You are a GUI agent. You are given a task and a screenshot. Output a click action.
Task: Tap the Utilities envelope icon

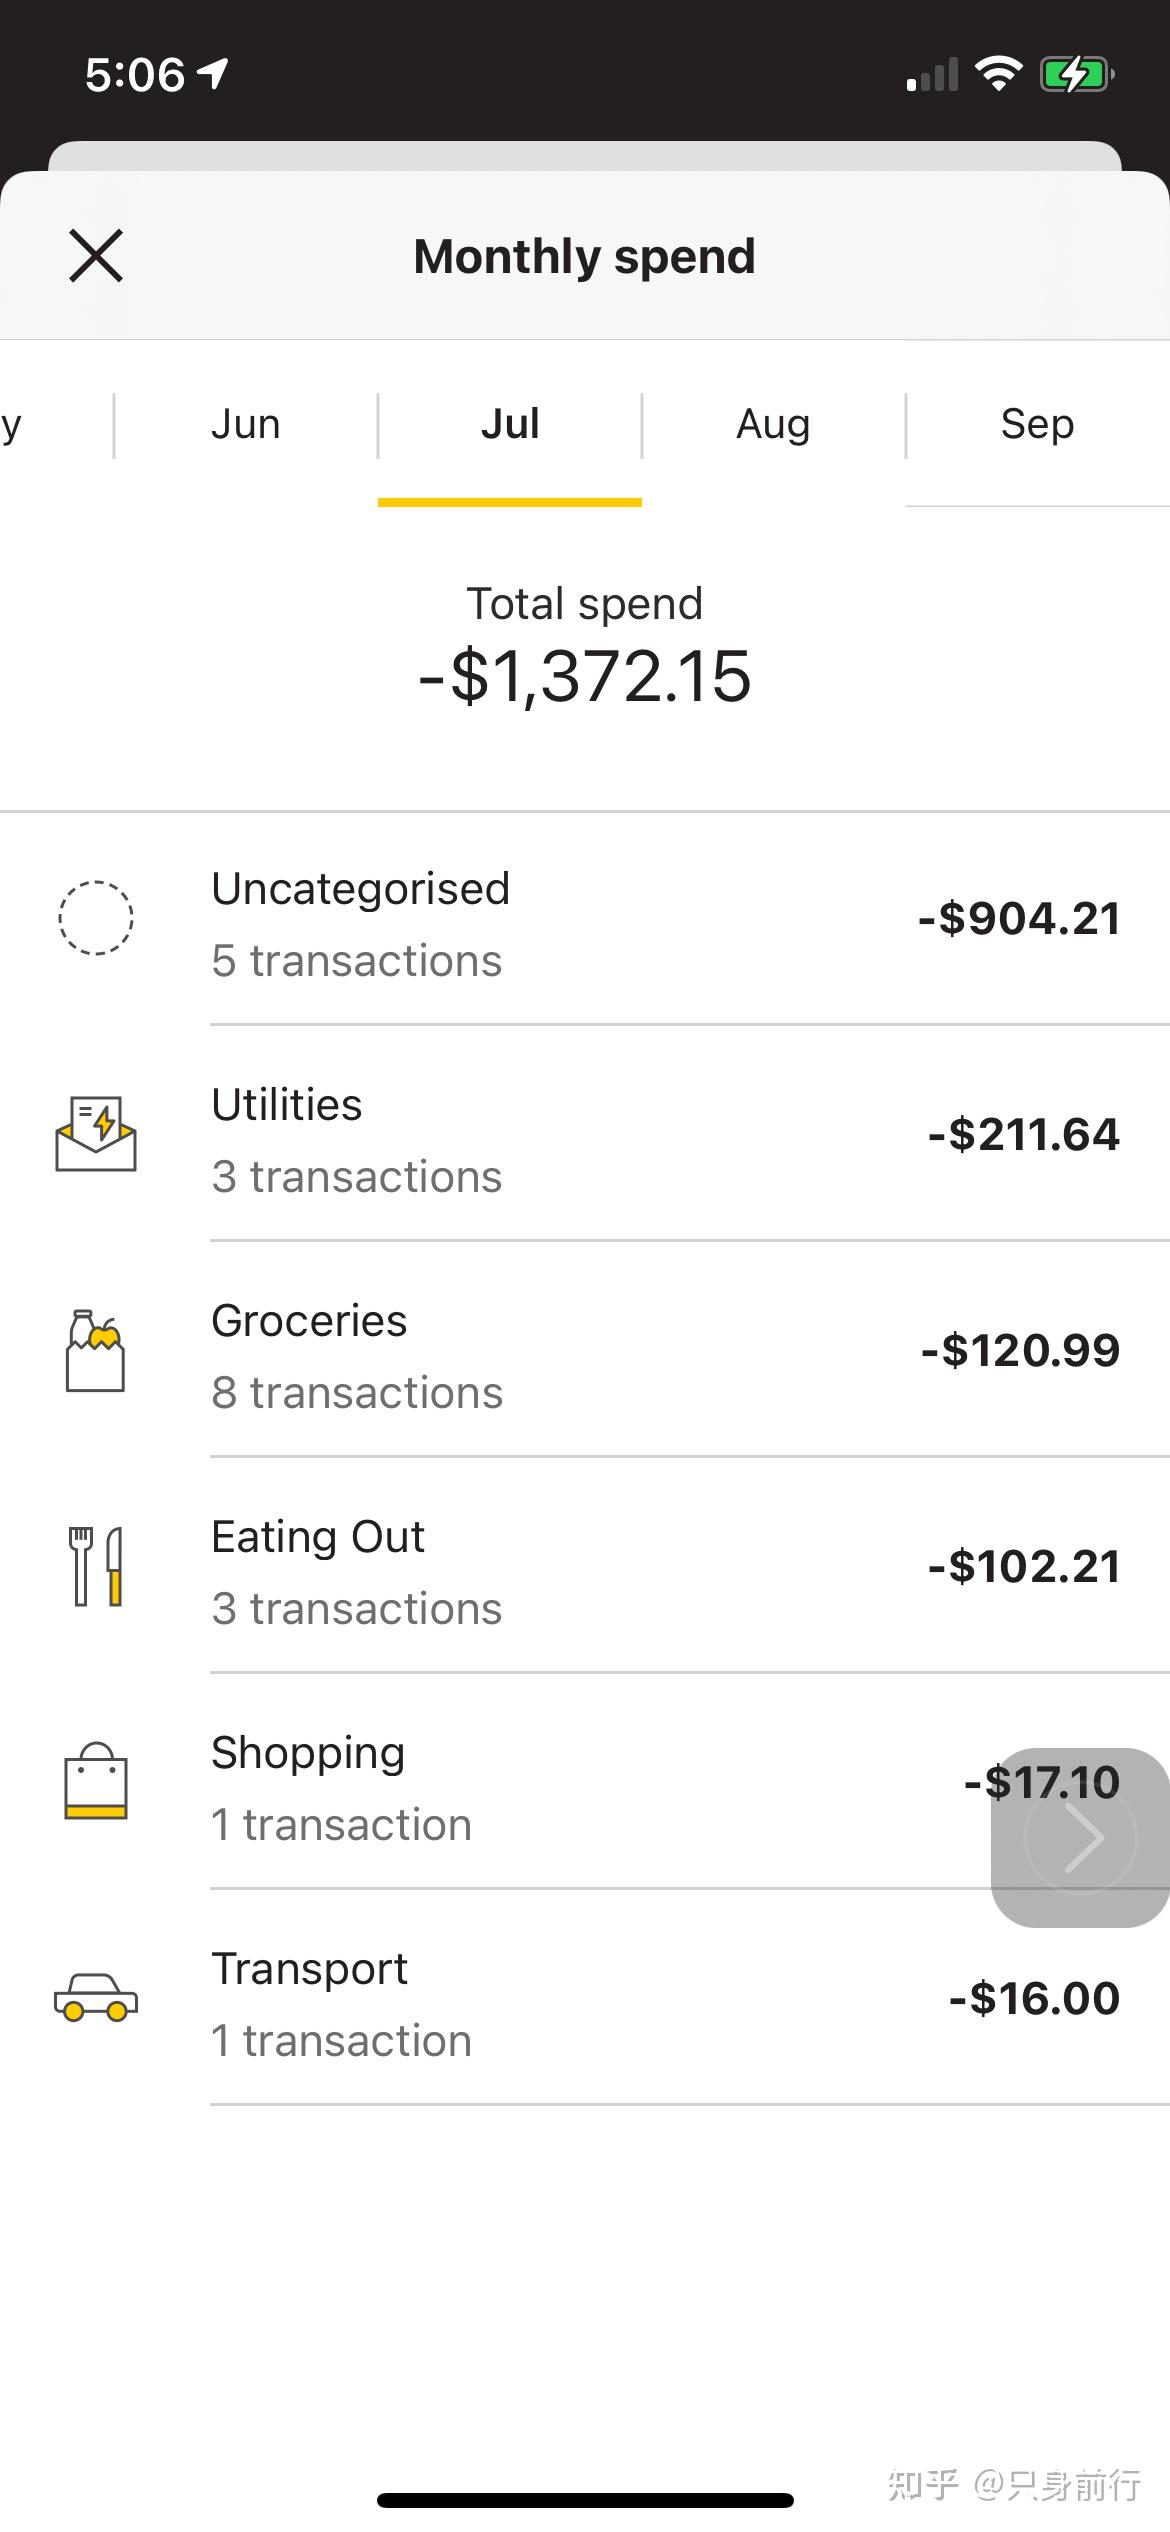pos(96,1134)
